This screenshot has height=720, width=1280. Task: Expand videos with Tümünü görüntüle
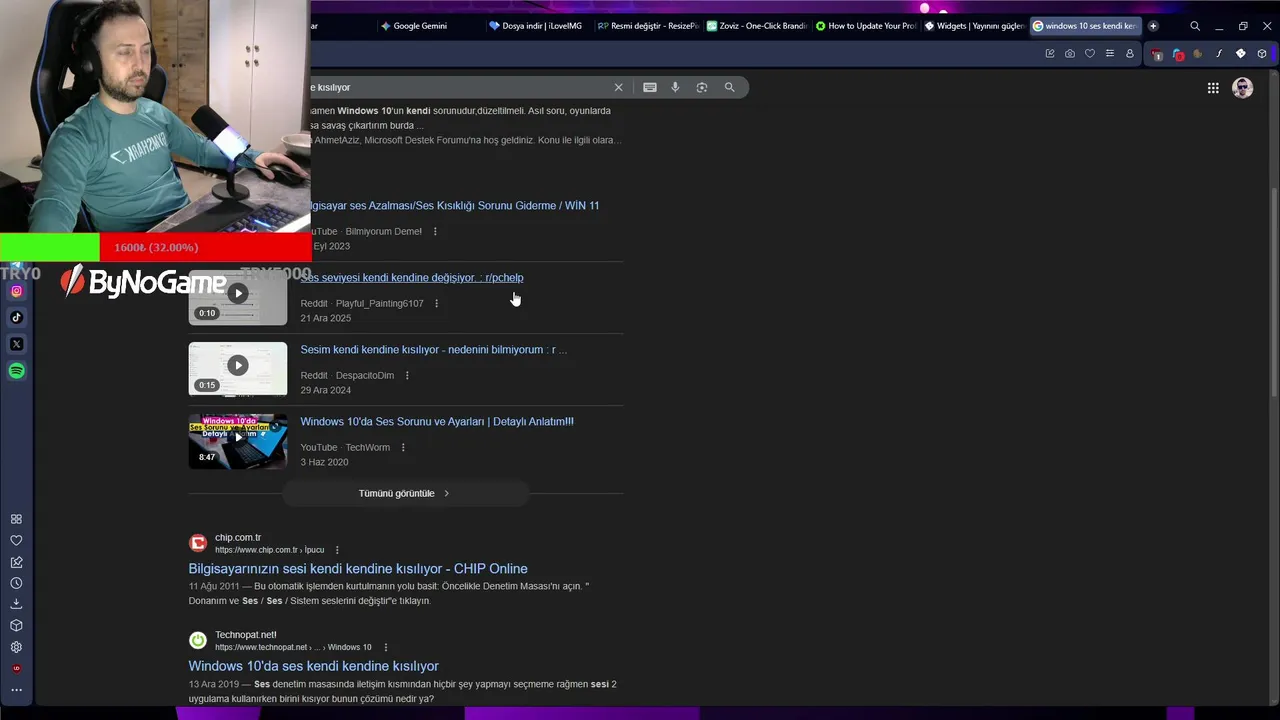[405, 493]
